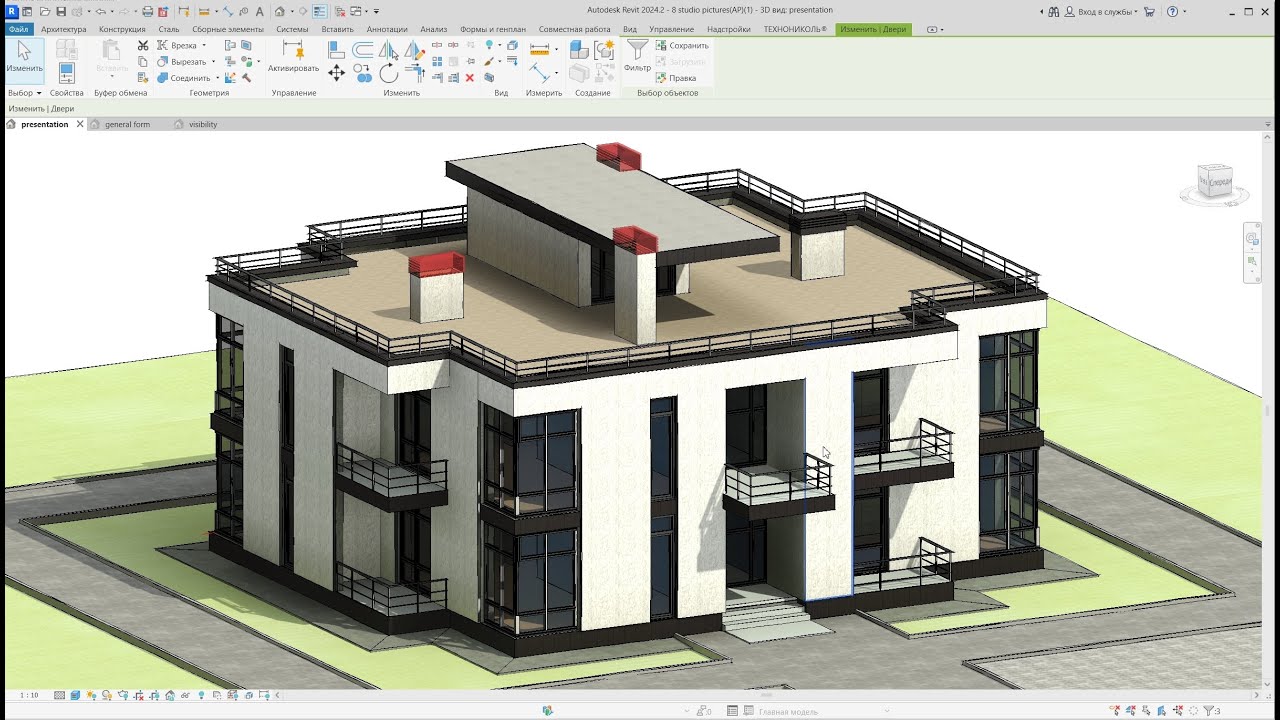
Task: Click the Save icon in quick access toolbar
Action: coord(61,12)
